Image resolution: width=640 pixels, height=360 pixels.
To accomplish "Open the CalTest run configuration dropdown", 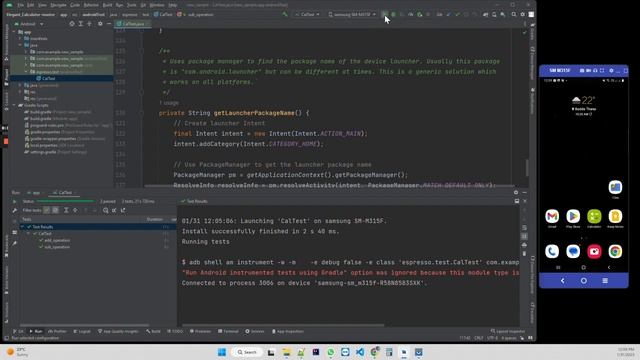I will [307, 14].
